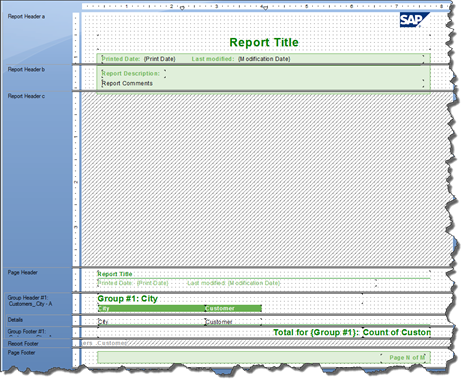This screenshot has height=384, width=467.
Task: Select the Print Date field
Action: [x=159, y=59]
